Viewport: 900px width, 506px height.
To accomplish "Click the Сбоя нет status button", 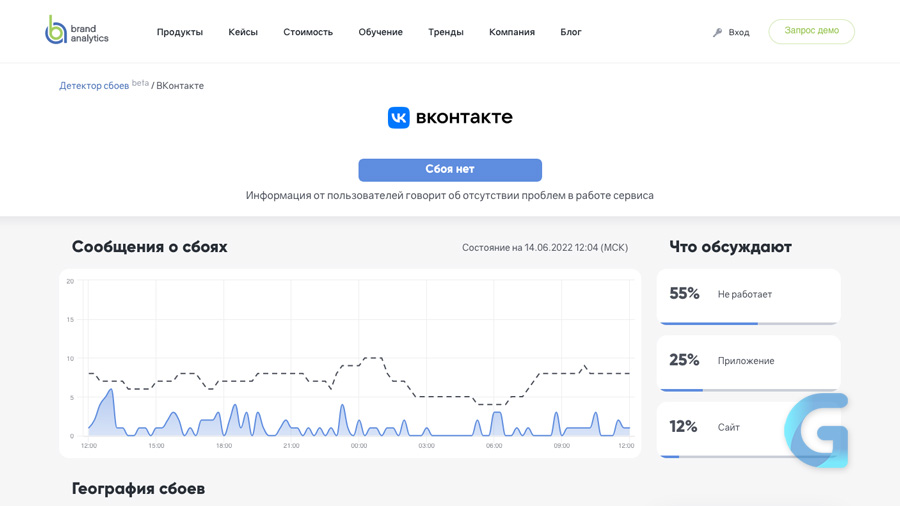I will [x=450, y=170].
